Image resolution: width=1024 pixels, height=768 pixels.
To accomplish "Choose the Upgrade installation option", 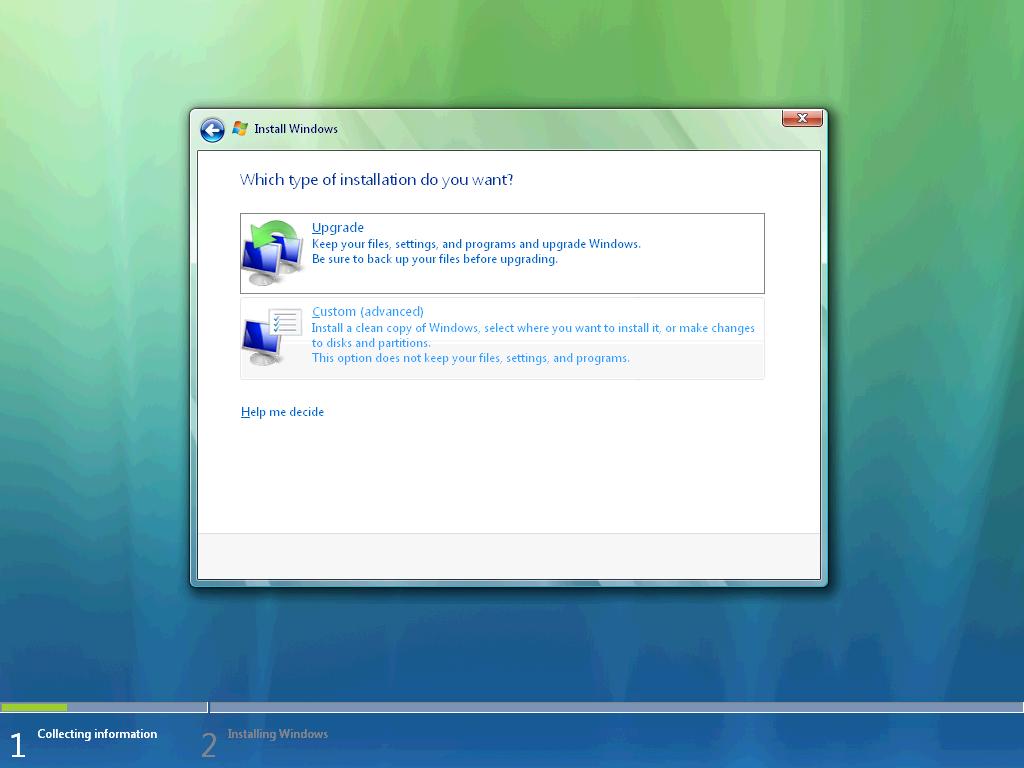I will coord(502,253).
